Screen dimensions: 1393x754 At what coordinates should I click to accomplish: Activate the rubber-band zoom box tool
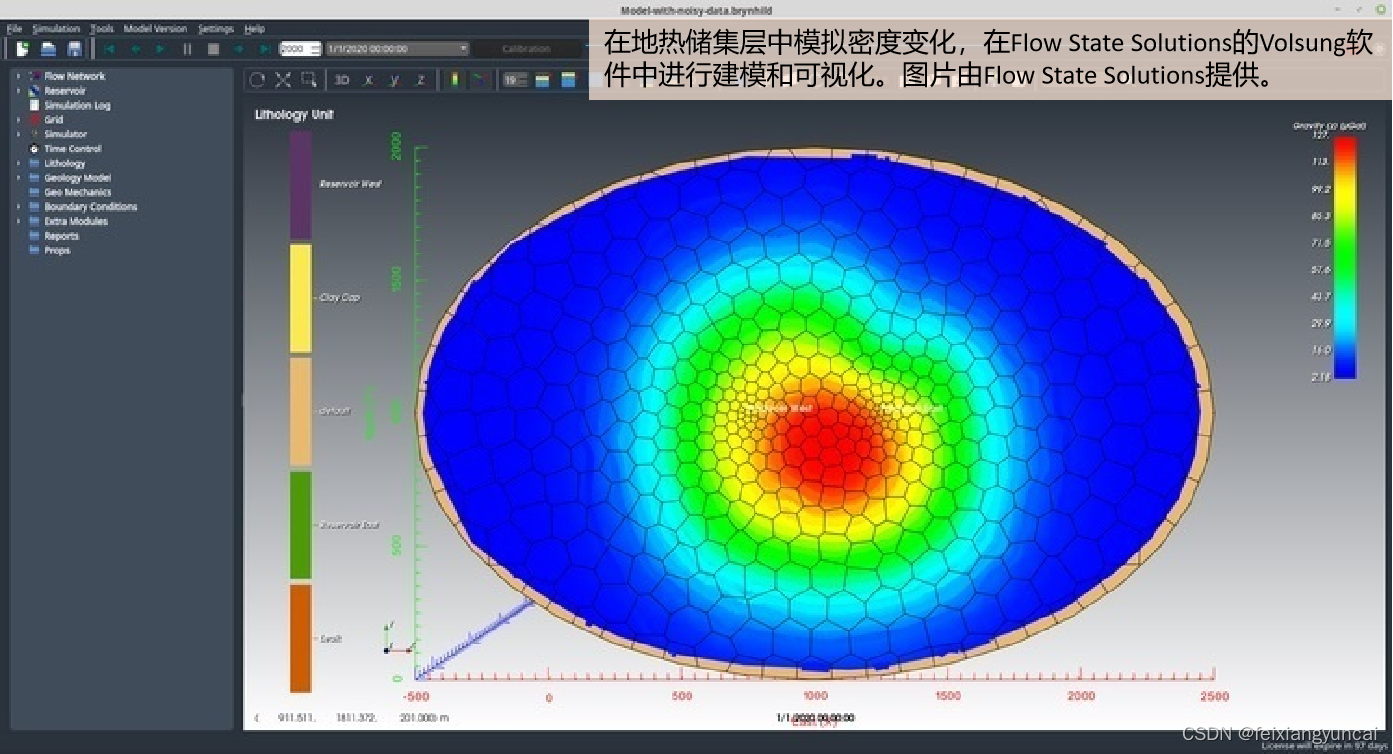point(309,80)
